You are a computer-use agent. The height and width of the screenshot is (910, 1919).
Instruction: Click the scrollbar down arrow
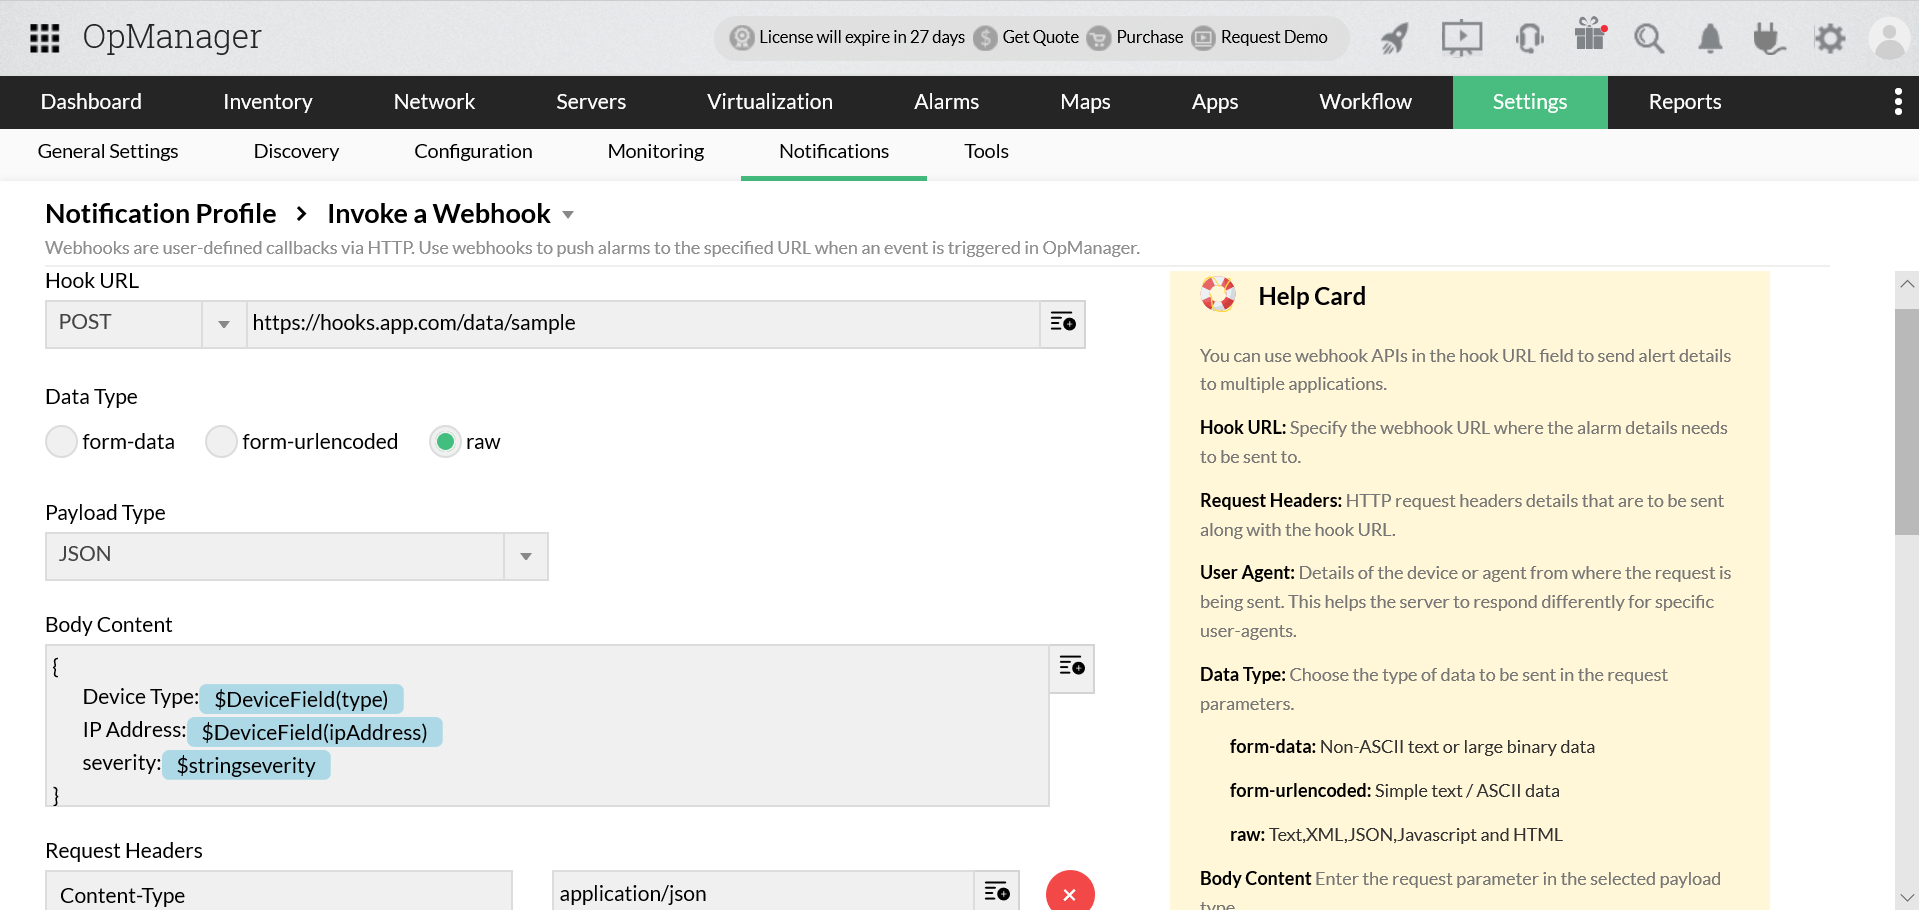1906,897
